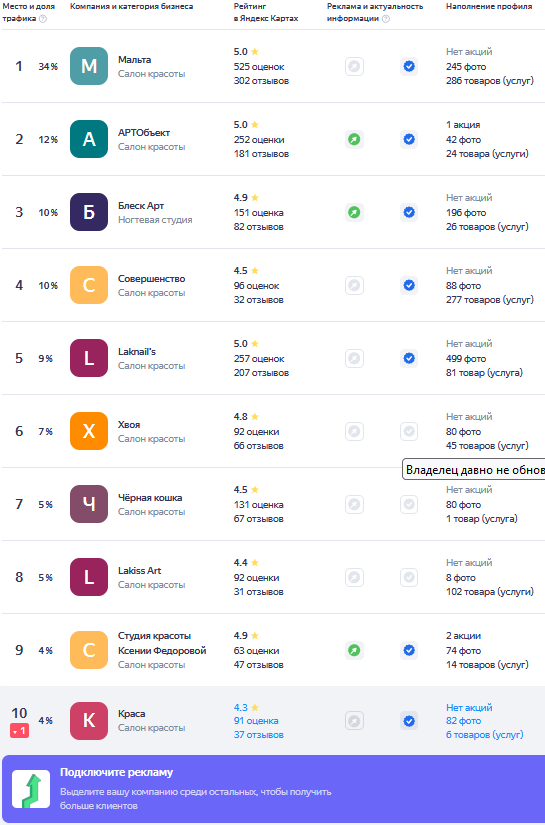Click the grey advertising icon for Мальта
Image resolution: width=545 pixels, height=825 pixels.
click(x=355, y=66)
